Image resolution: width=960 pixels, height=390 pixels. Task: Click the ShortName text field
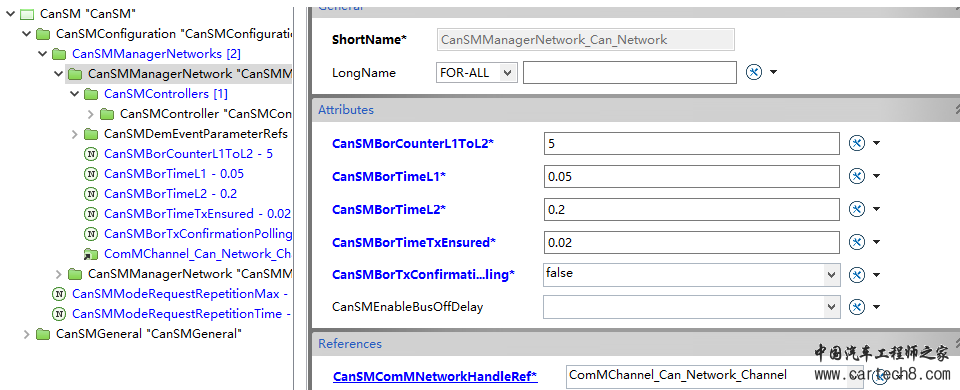click(x=586, y=40)
